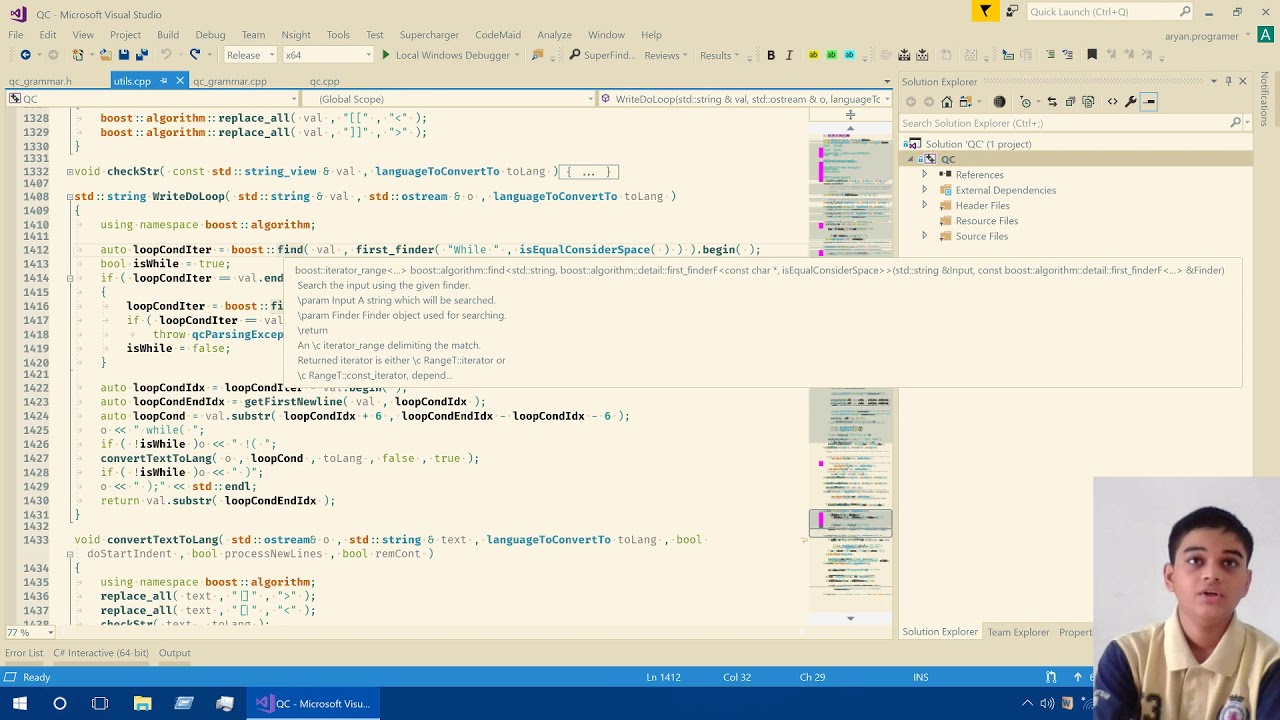Open the Analyze menu

click(x=554, y=35)
